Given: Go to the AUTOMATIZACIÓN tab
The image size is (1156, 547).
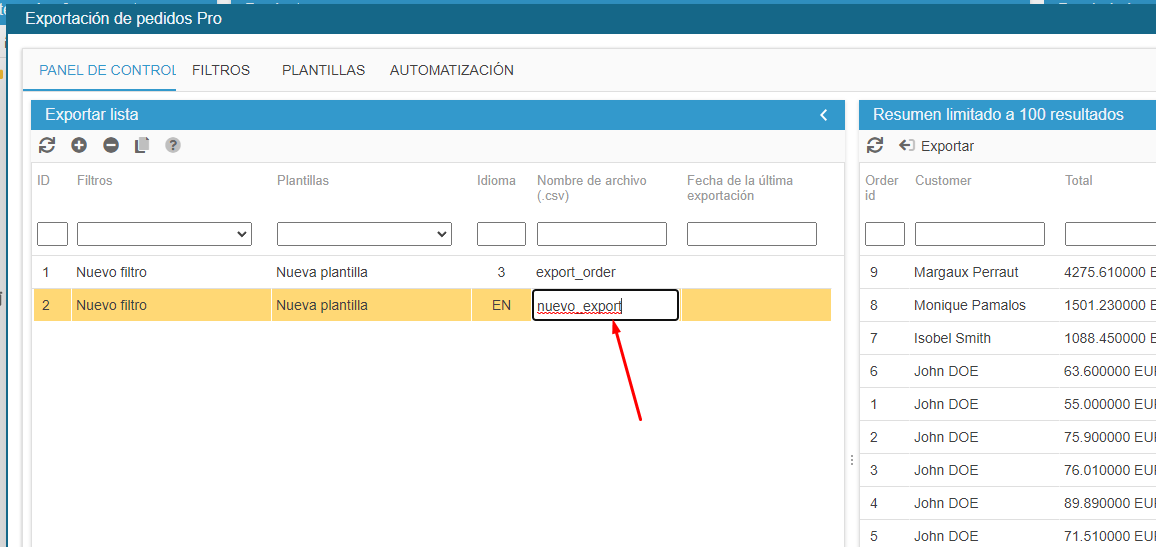Looking at the screenshot, I should (451, 71).
